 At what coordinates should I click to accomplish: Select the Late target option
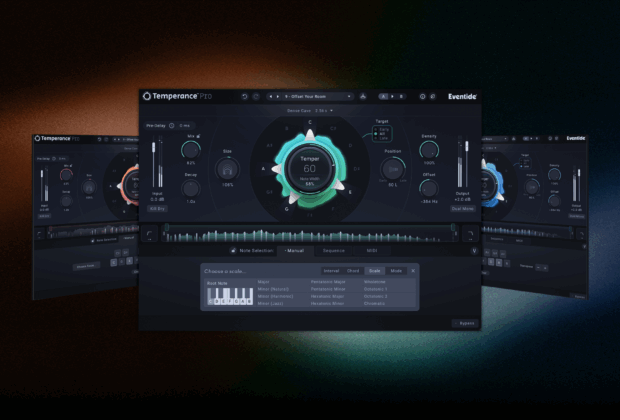tap(385, 140)
